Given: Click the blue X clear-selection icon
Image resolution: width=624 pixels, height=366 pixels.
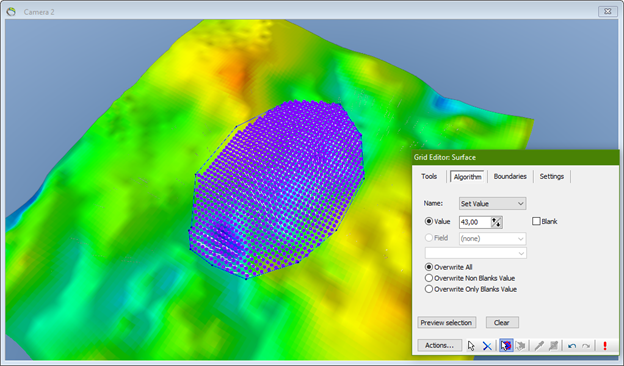Looking at the screenshot, I should 487,345.
